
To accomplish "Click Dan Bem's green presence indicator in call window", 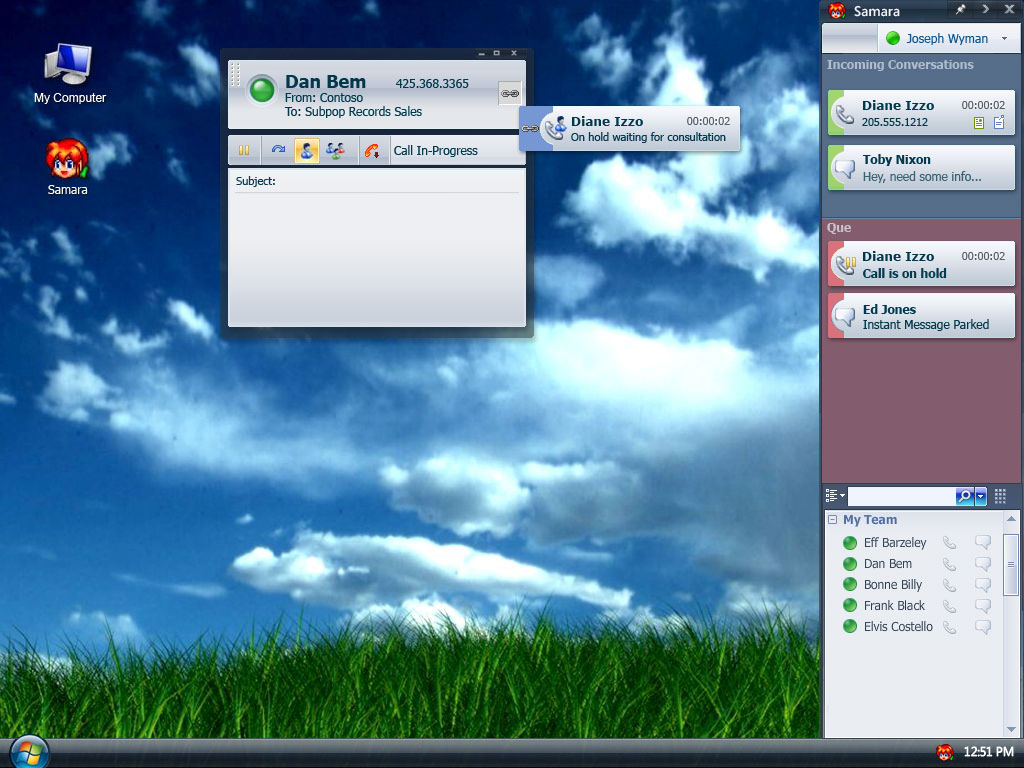I will (x=263, y=89).
